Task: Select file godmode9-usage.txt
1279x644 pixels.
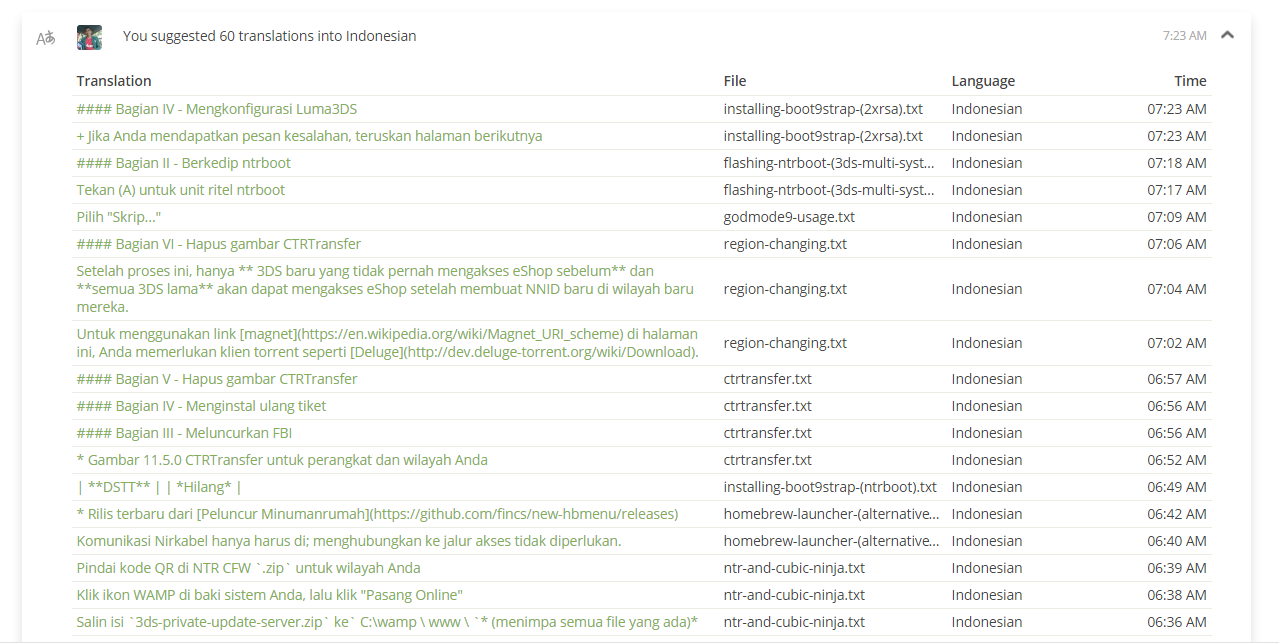Action: point(789,217)
